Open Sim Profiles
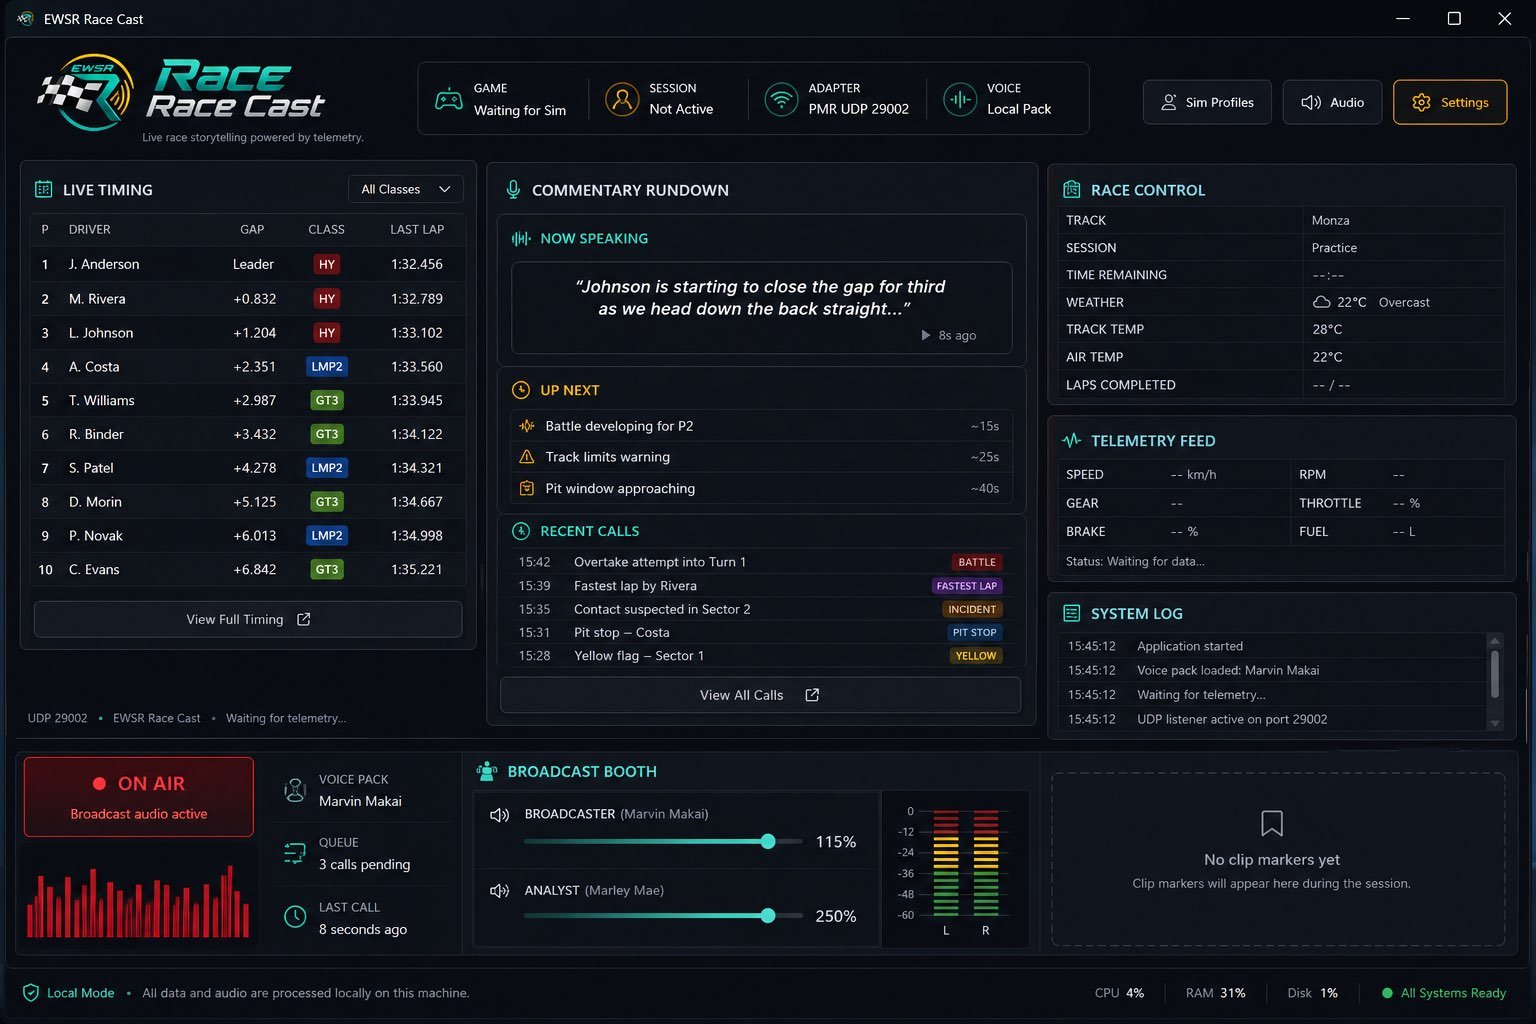 [x=1207, y=102]
